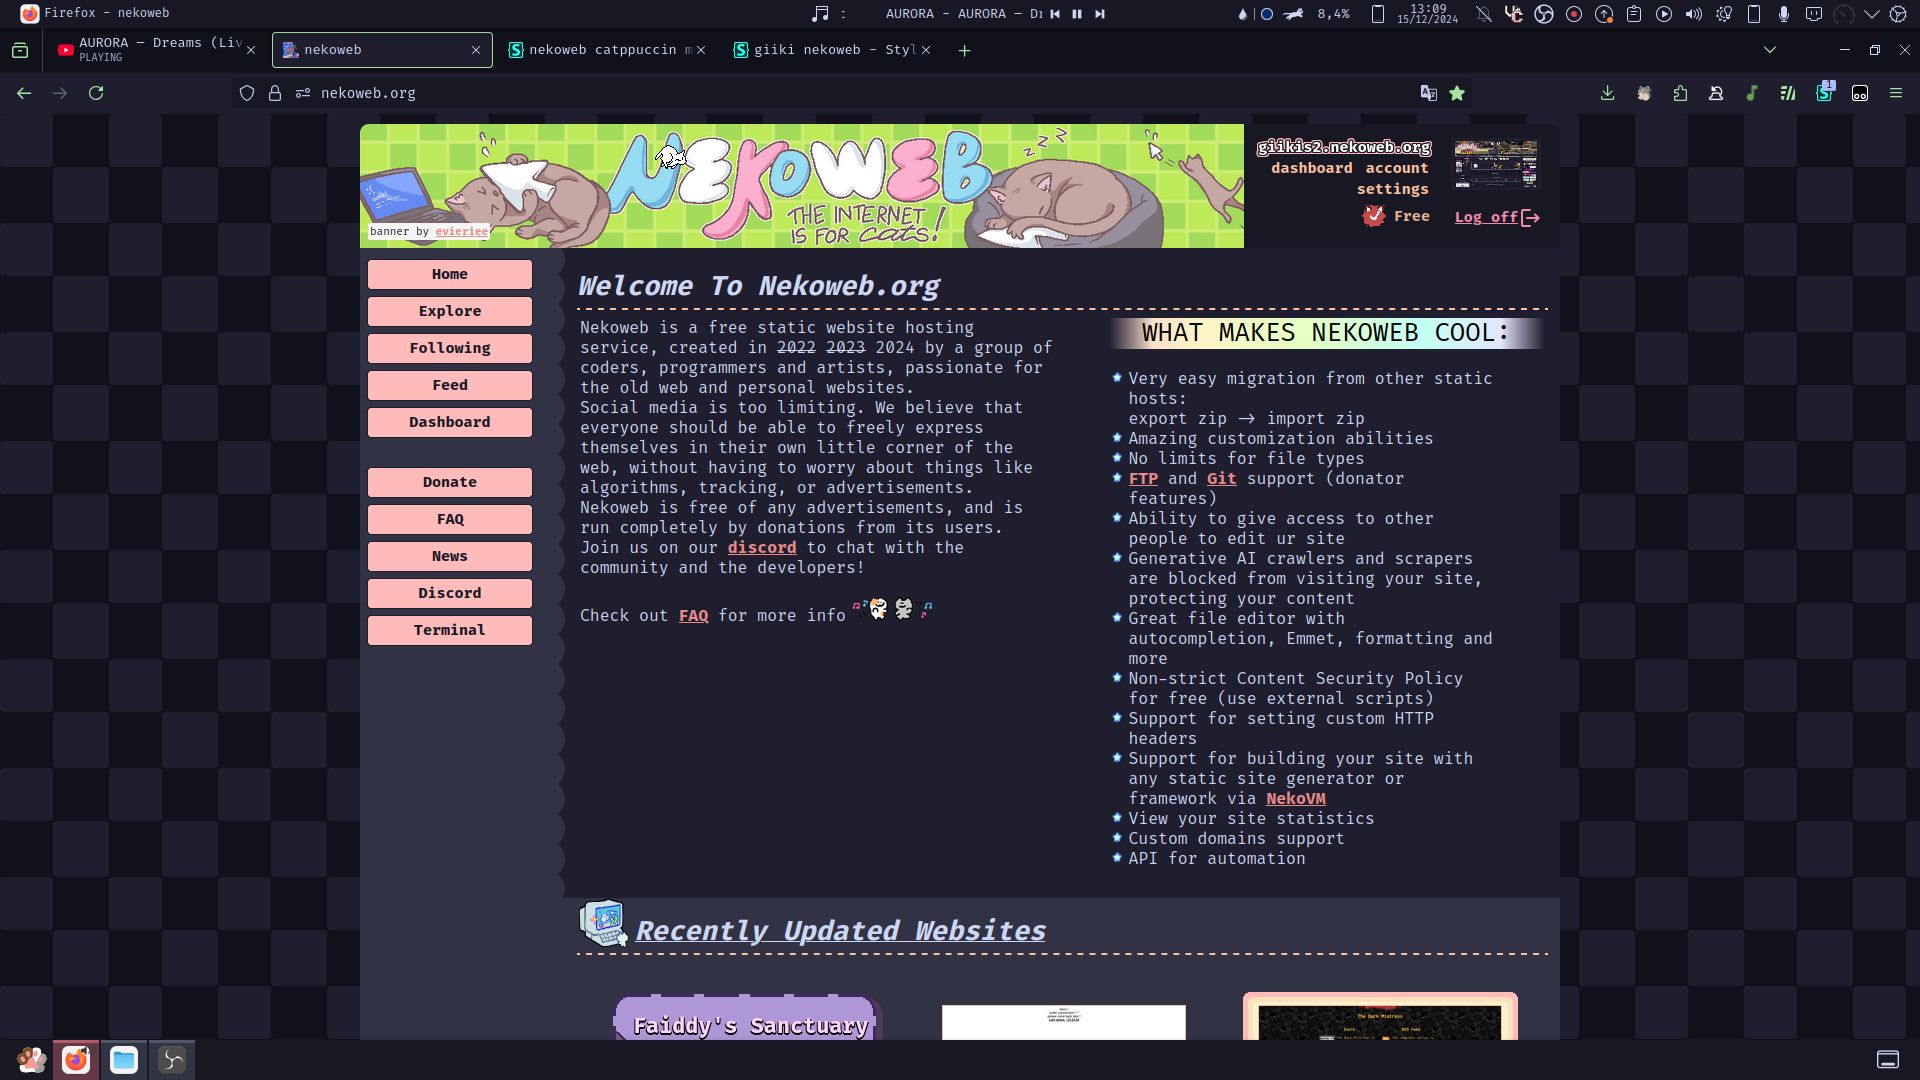Image resolution: width=1920 pixels, height=1080 pixels.
Task: Open the file manager taskbar icon
Action: (x=124, y=1060)
